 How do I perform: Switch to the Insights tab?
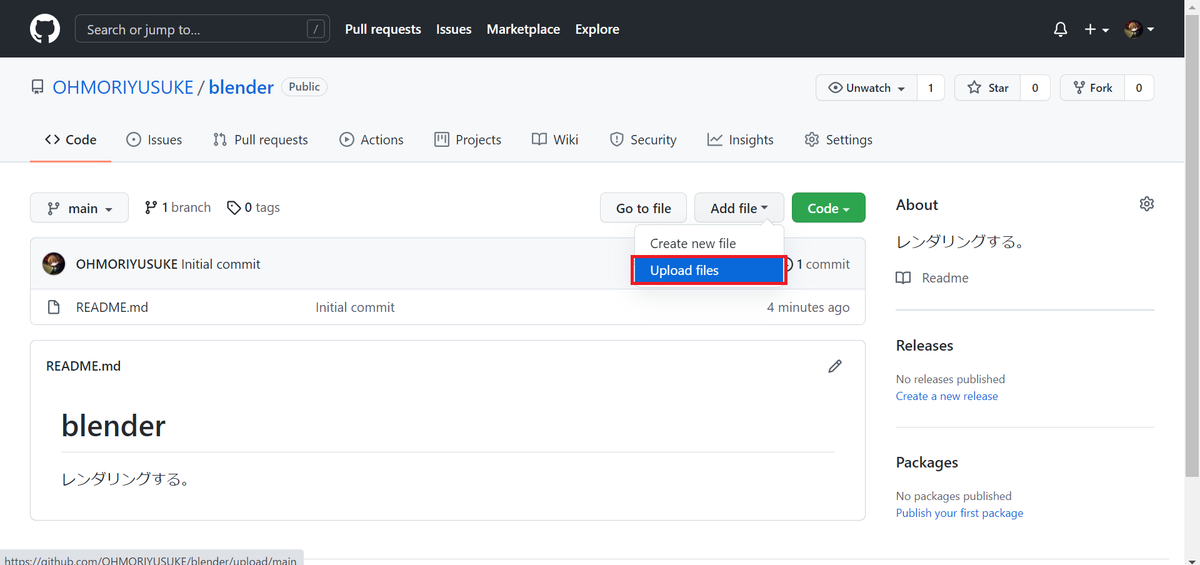pos(740,140)
